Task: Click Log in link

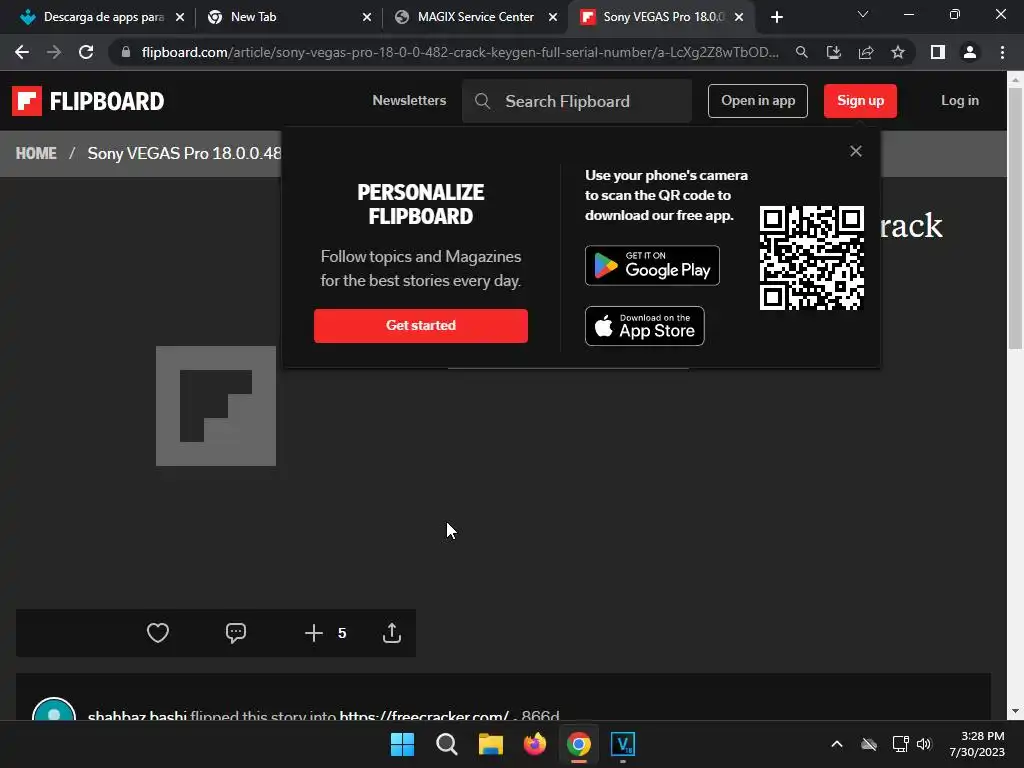Action: point(959,101)
